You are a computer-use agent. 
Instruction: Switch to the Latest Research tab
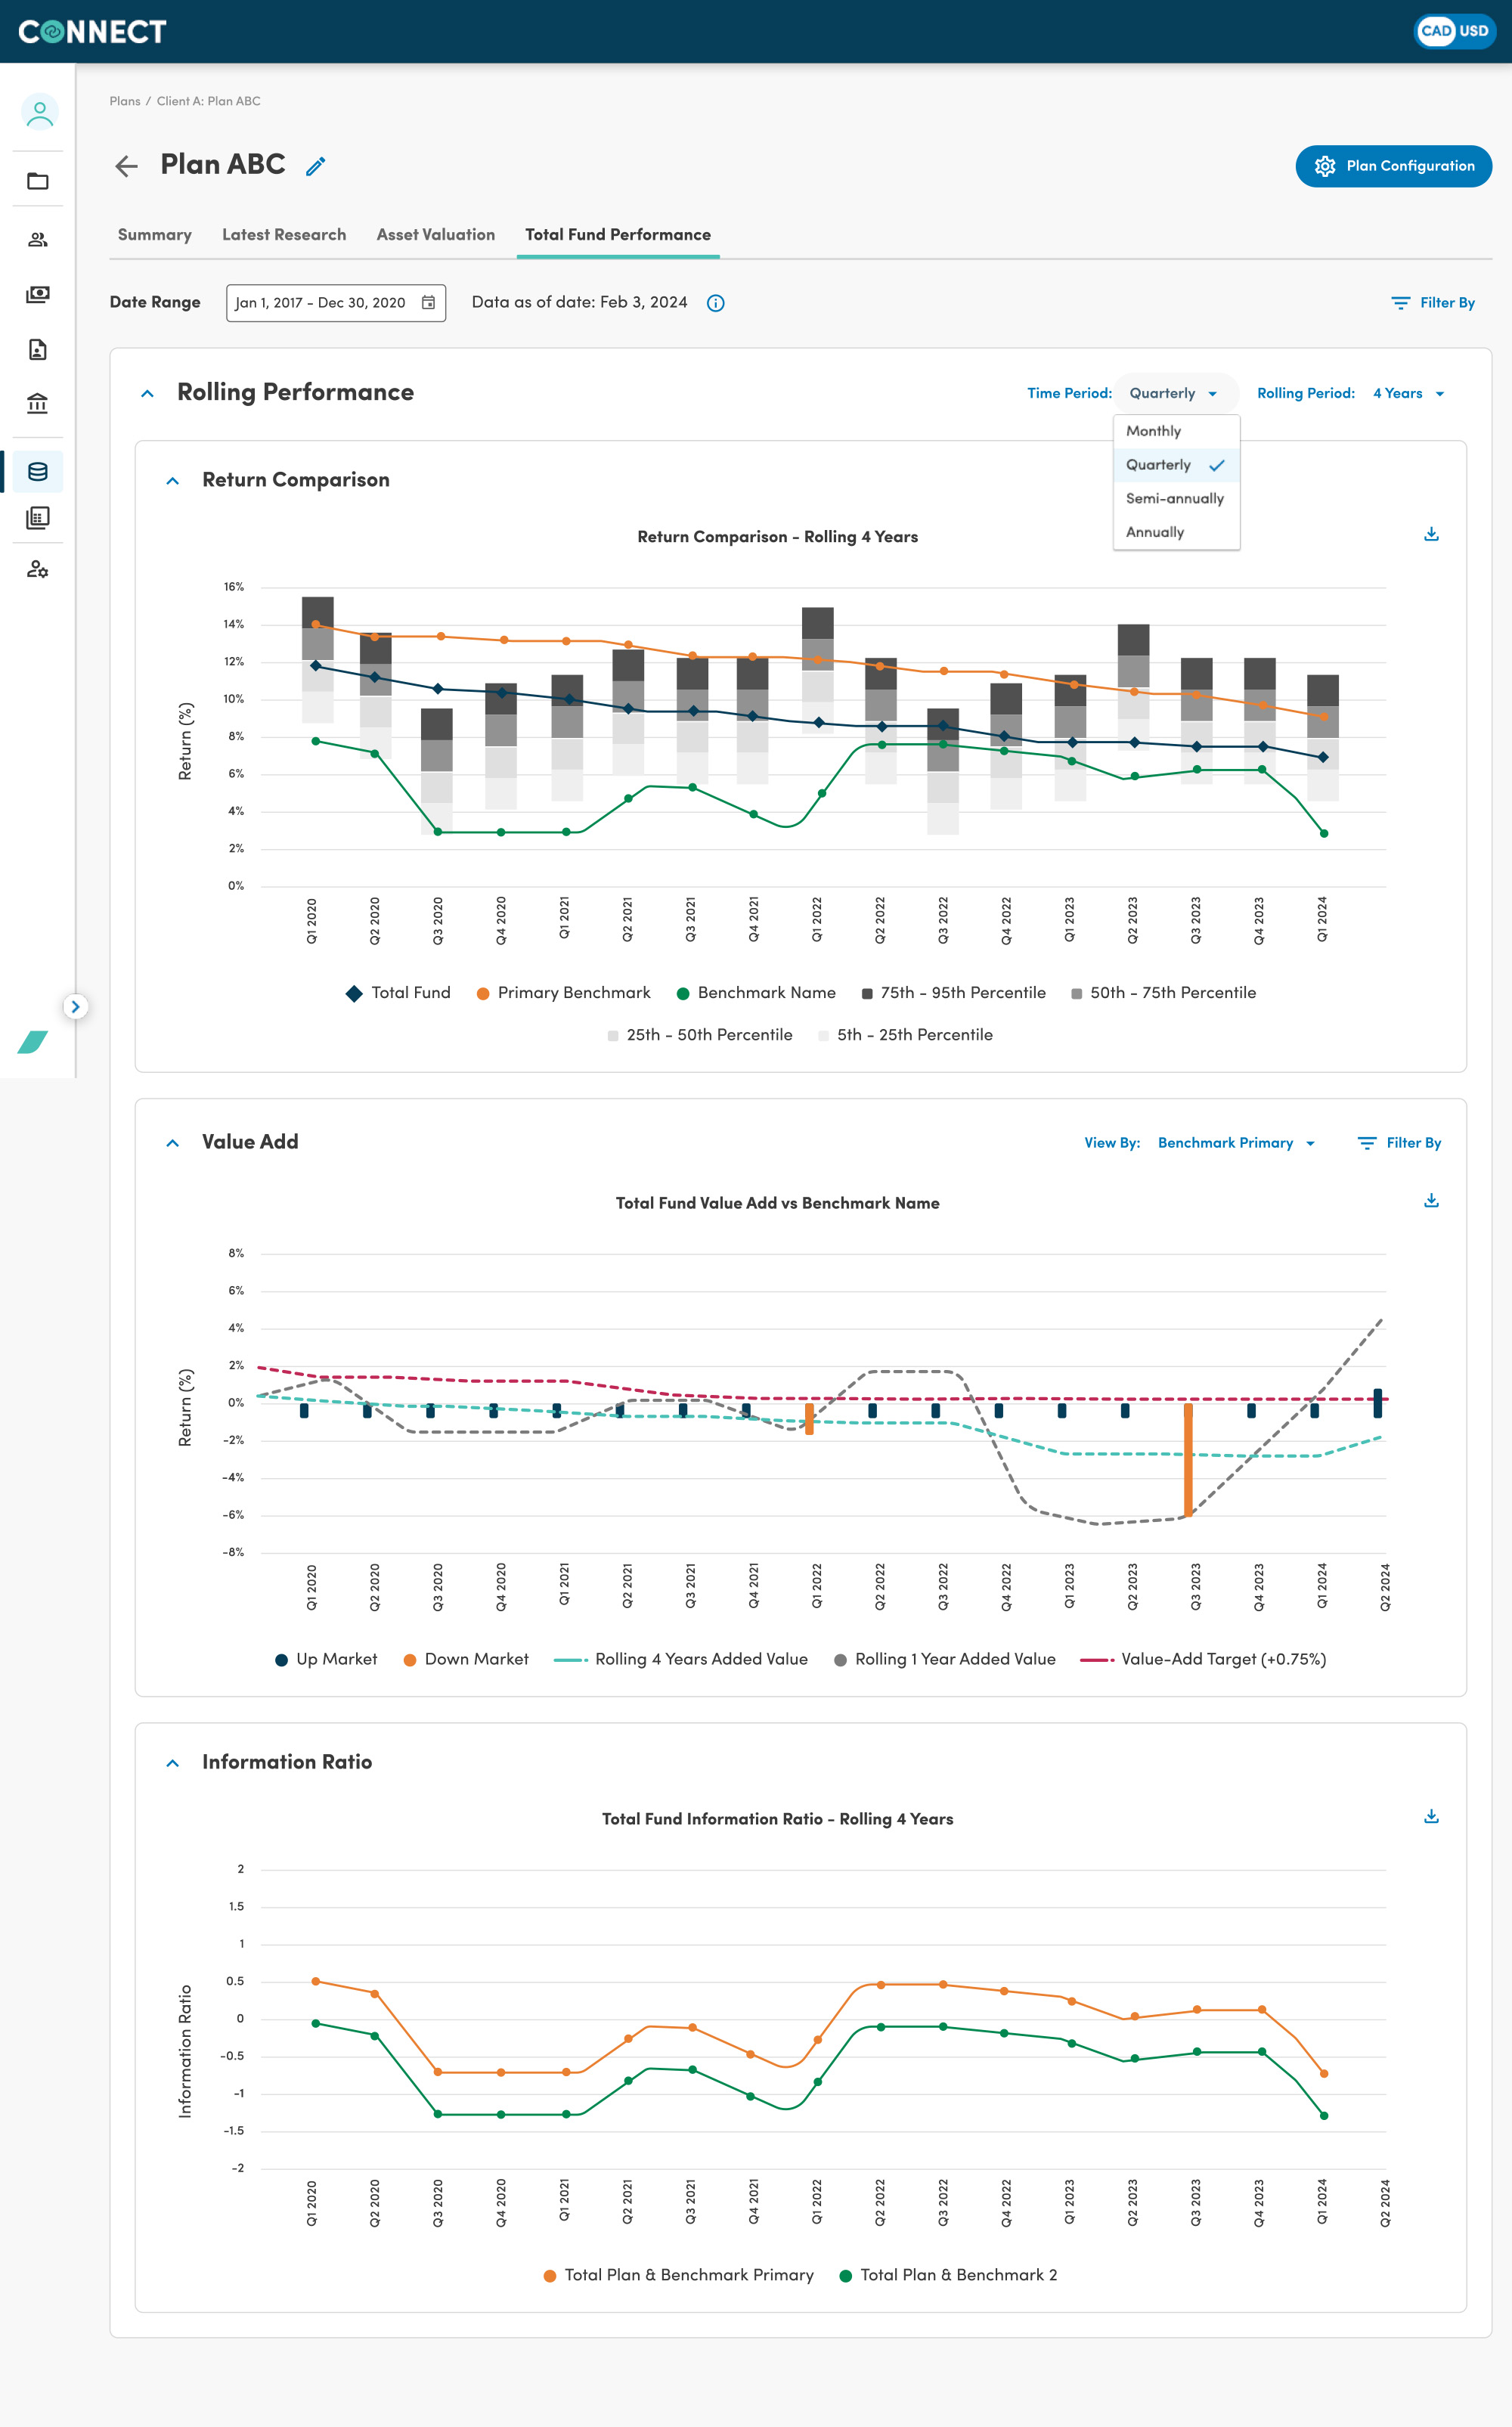(x=284, y=235)
